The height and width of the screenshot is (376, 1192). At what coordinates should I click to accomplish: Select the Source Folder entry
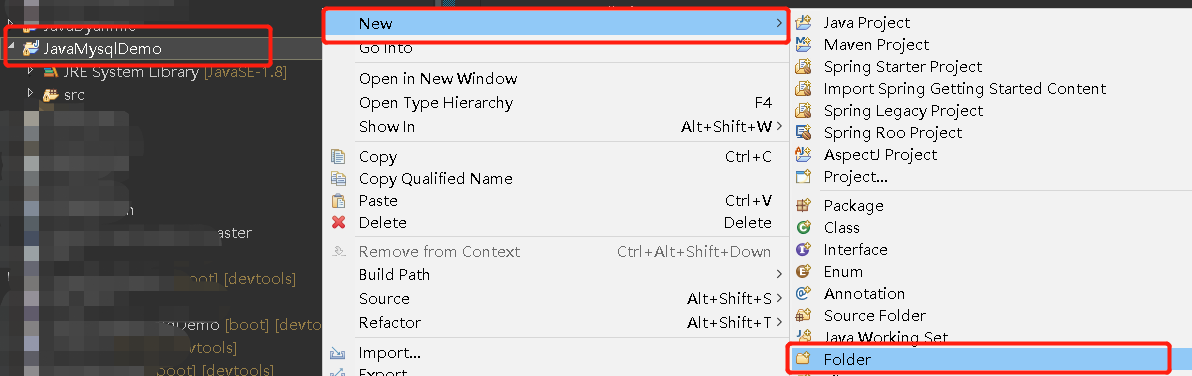[874, 316]
